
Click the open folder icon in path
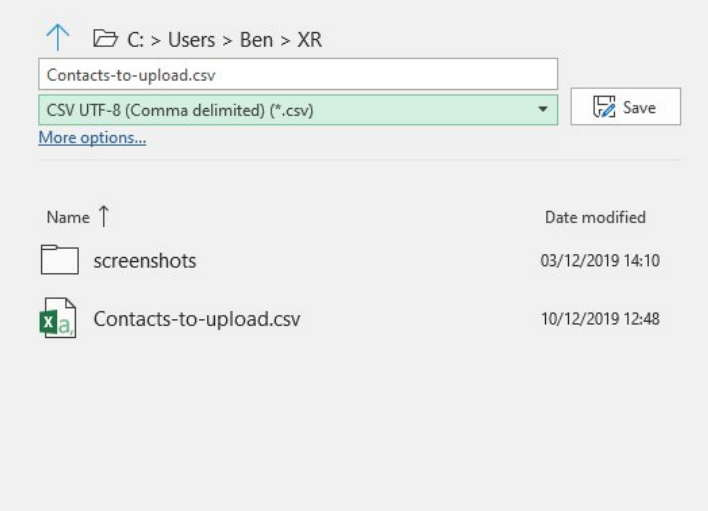(x=105, y=39)
